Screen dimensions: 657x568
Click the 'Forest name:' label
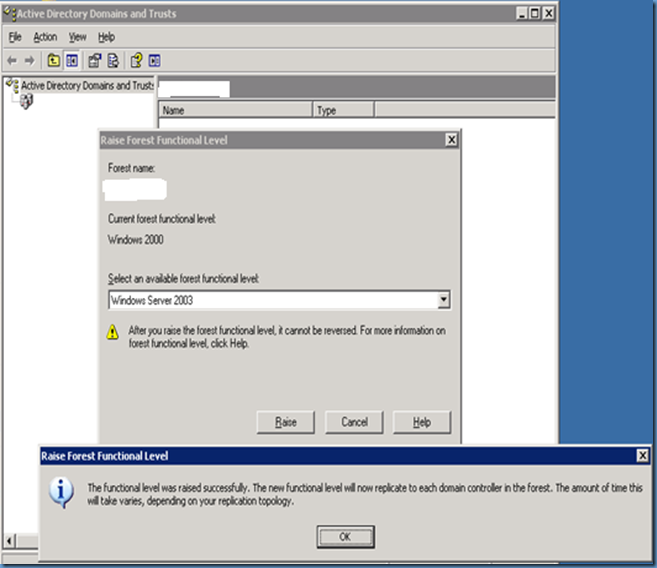point(132,168)
